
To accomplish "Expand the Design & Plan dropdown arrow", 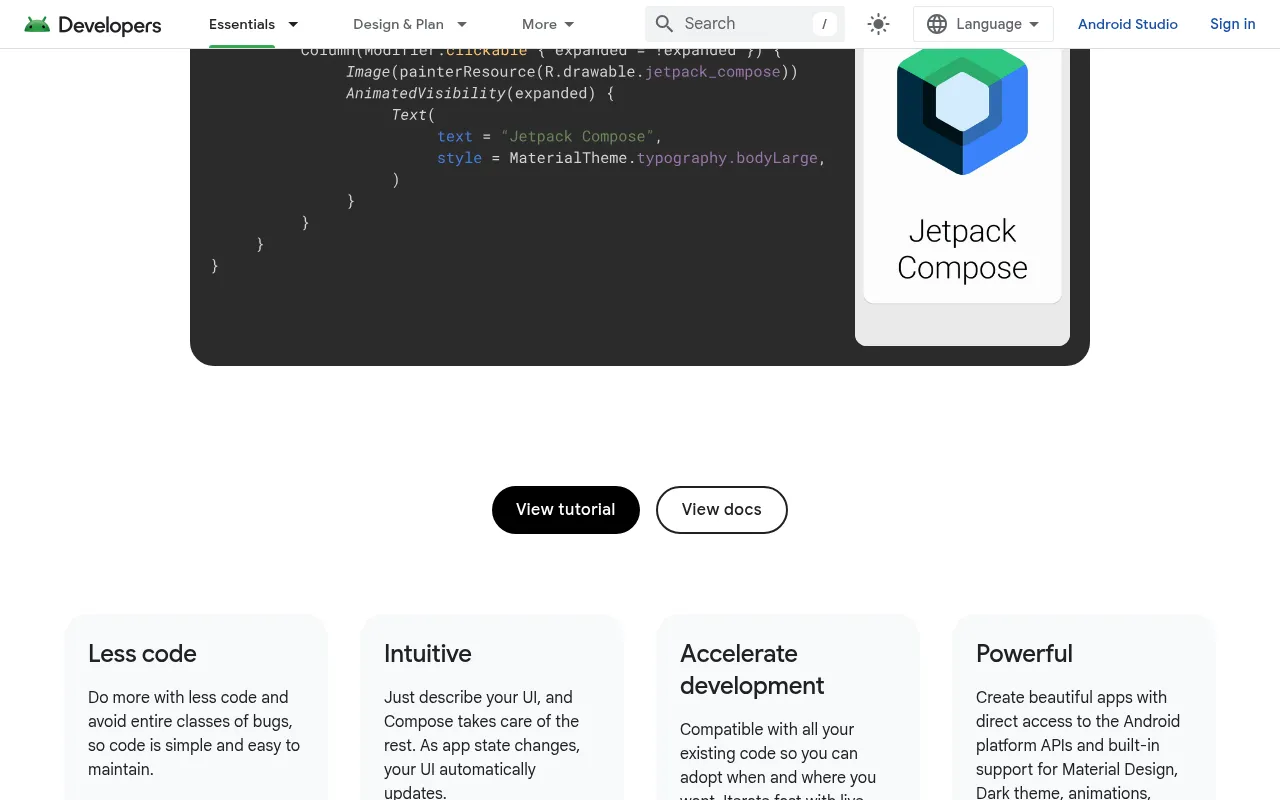I will click(461, 24).
